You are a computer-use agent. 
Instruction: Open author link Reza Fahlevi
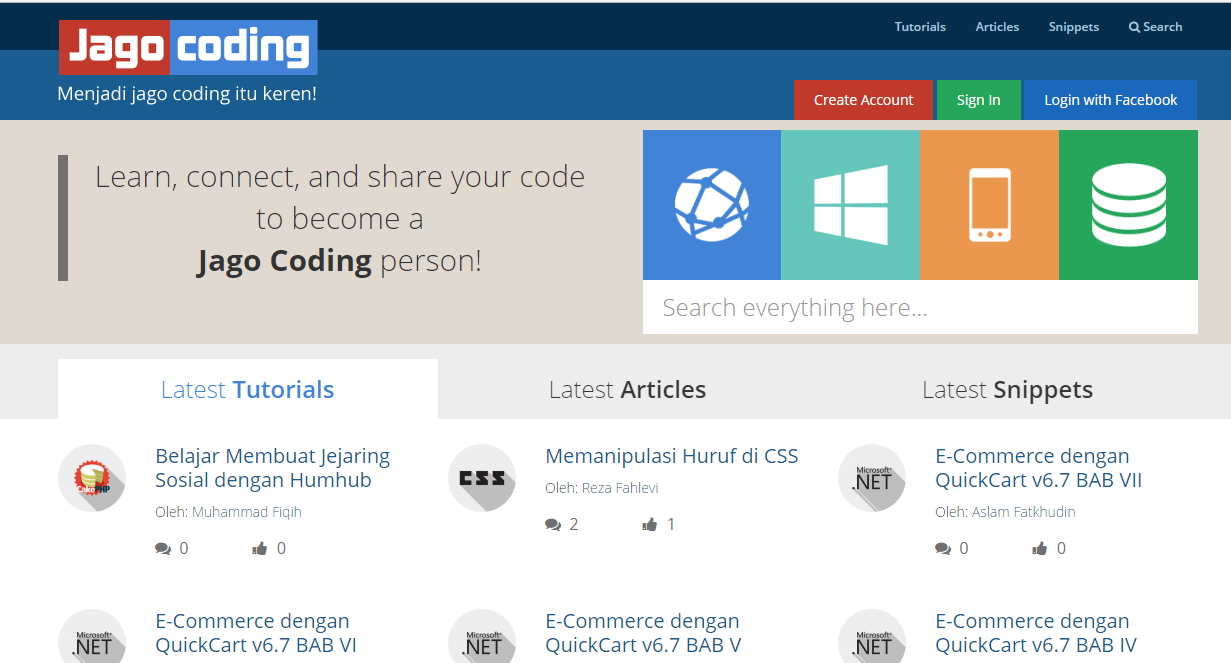pyautogui.click(x=614, y=488)
